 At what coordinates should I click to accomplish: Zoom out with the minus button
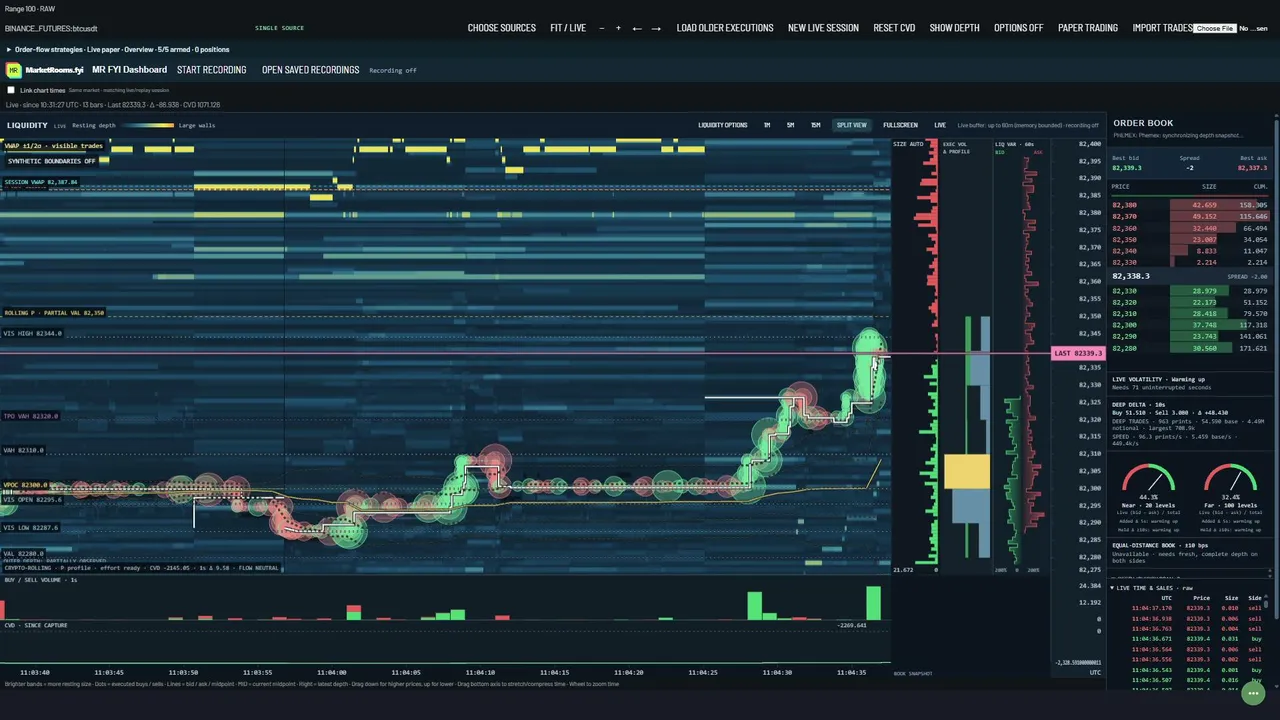[602, 28]
